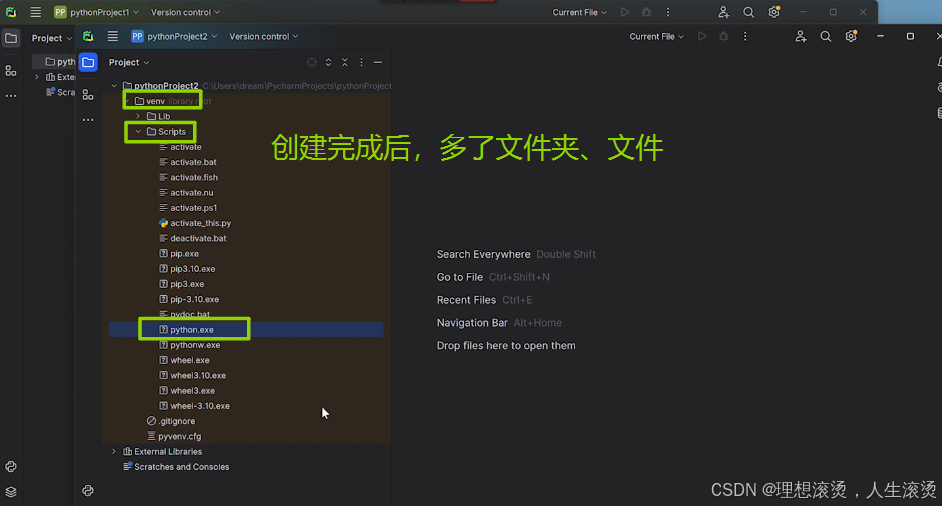Open Current File dropdown in pythonProject1
942x506 pixels.
(579, 12)
